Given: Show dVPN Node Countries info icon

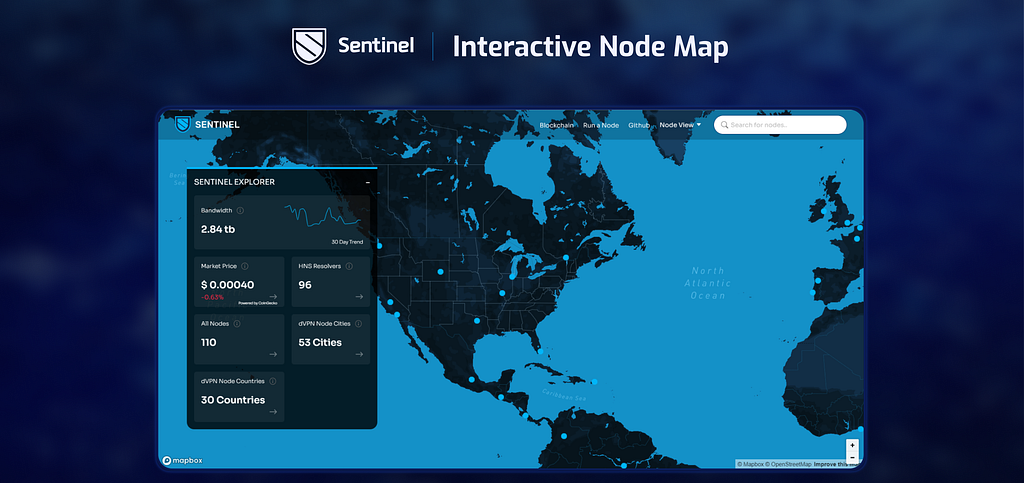Looking at the screenshot, I should point(272,381).
